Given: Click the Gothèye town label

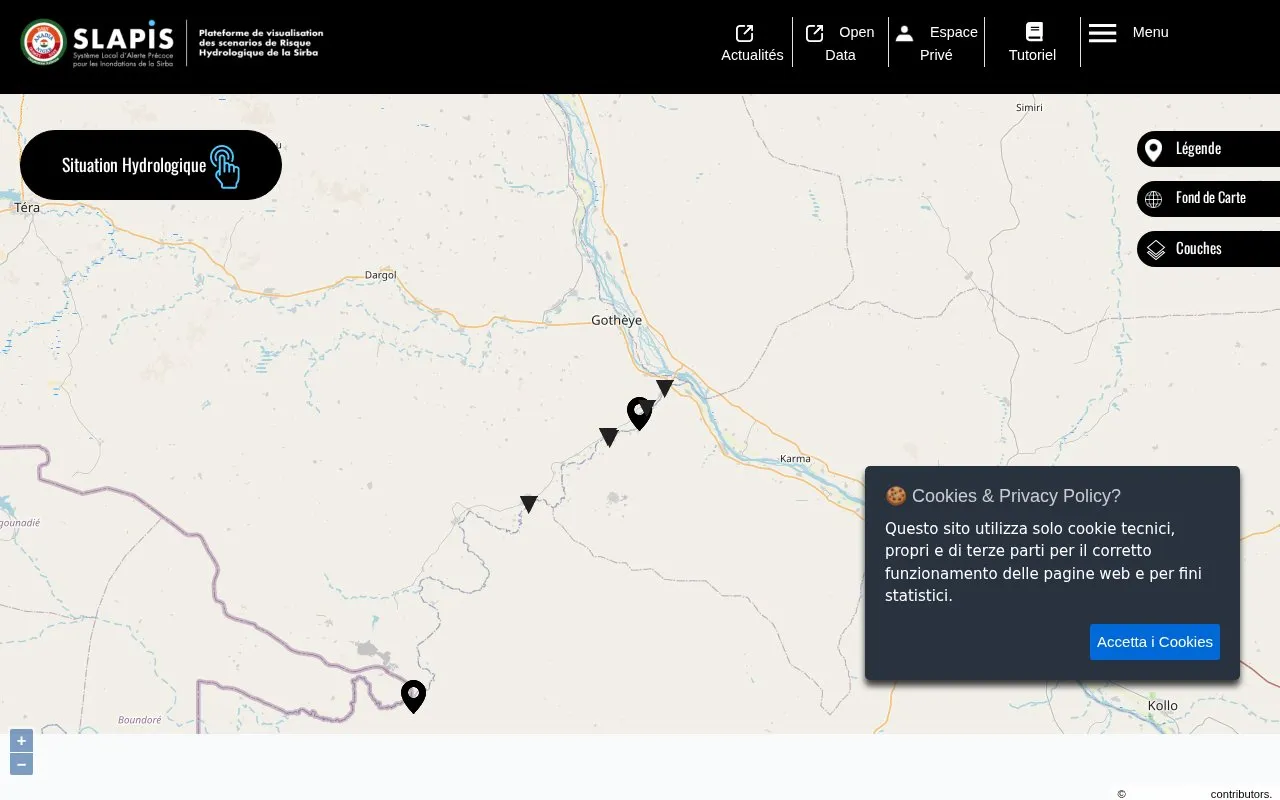Looking at the screenshot, I should (x=616, y=321).
